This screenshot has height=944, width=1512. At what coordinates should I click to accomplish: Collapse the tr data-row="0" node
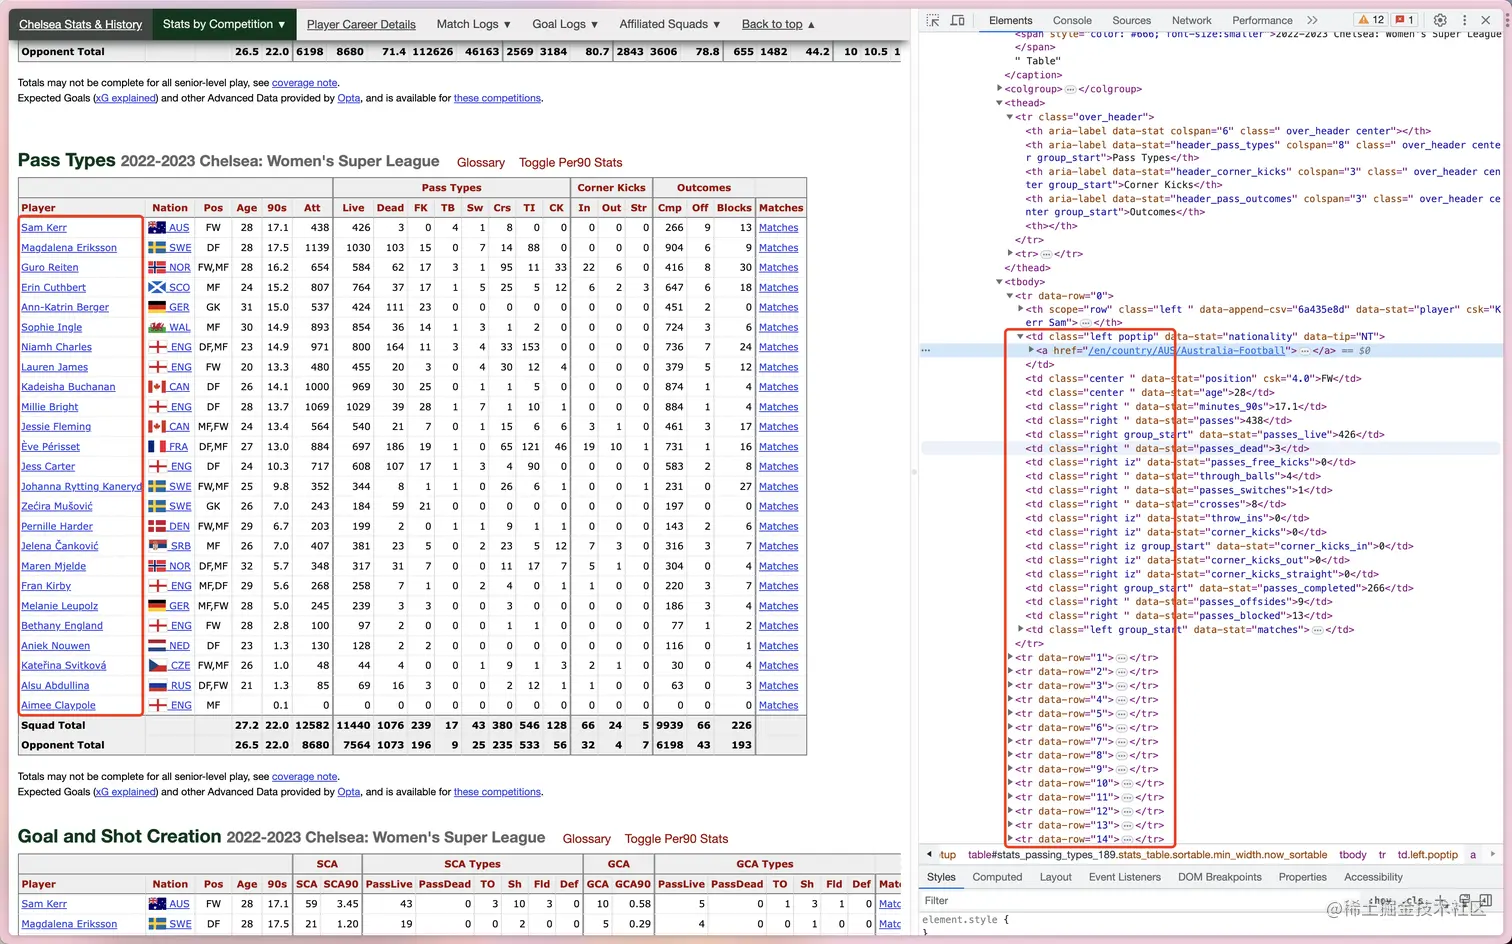1010,296
